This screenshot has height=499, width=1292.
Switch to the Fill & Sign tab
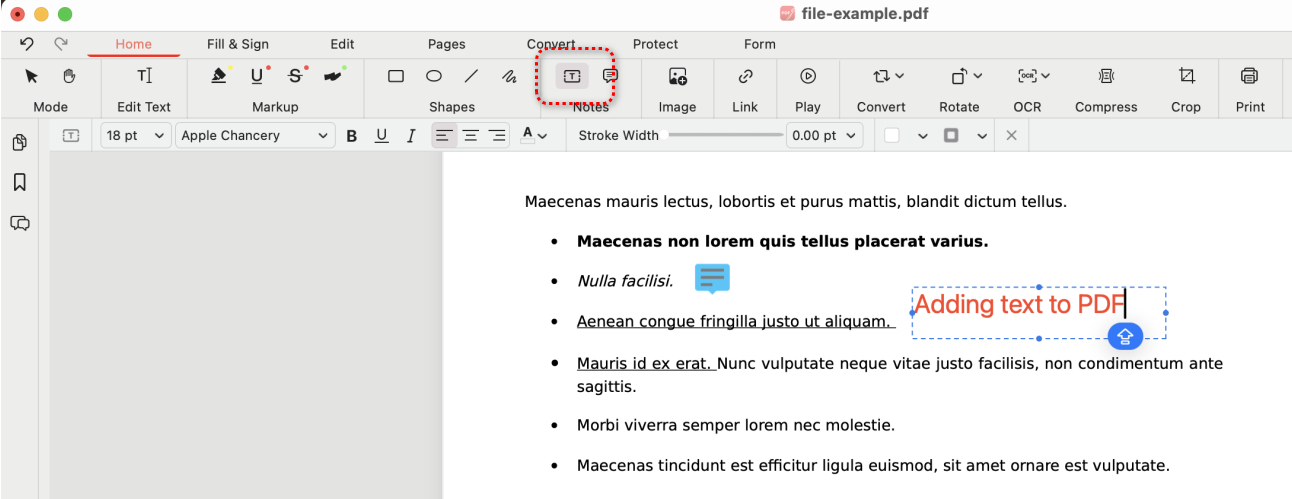[x=238, y=44]
